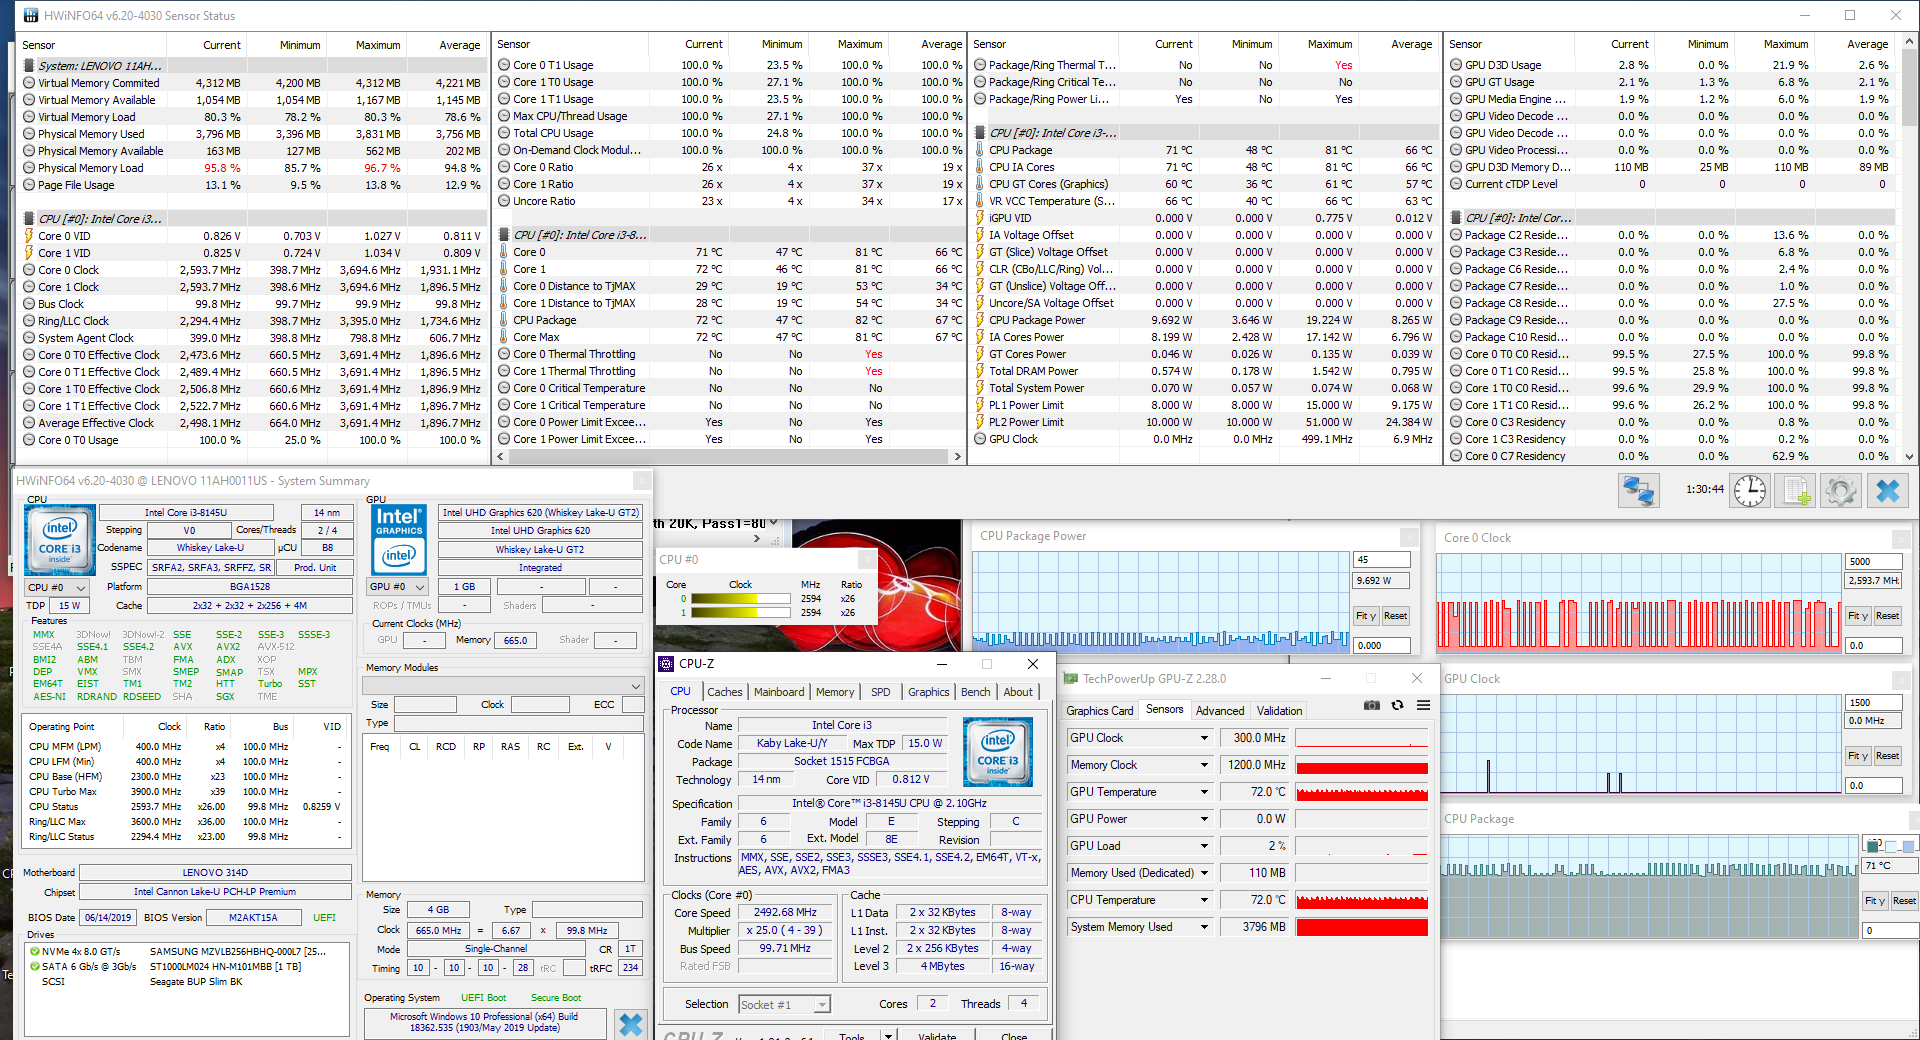Open sensor settings gear icon
The image size is (1920, 1040).
tap(1841, 491)
